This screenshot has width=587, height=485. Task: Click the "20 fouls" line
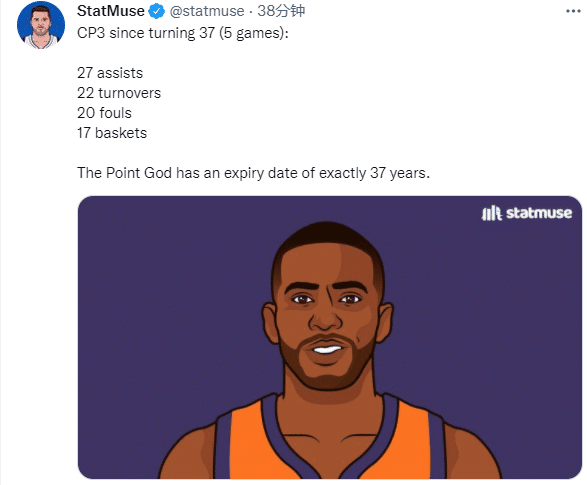(x=104, y=113)
